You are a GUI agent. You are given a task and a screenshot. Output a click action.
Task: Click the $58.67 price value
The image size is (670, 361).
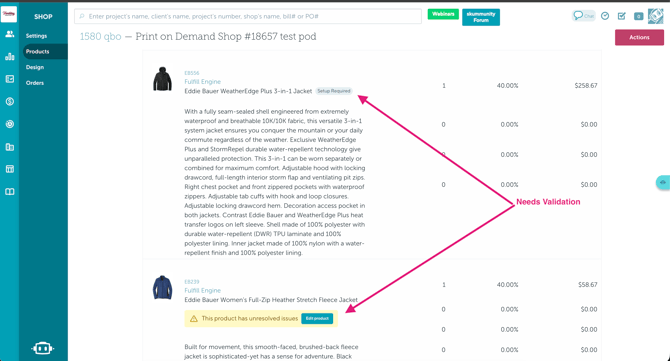tap(588, 285)
